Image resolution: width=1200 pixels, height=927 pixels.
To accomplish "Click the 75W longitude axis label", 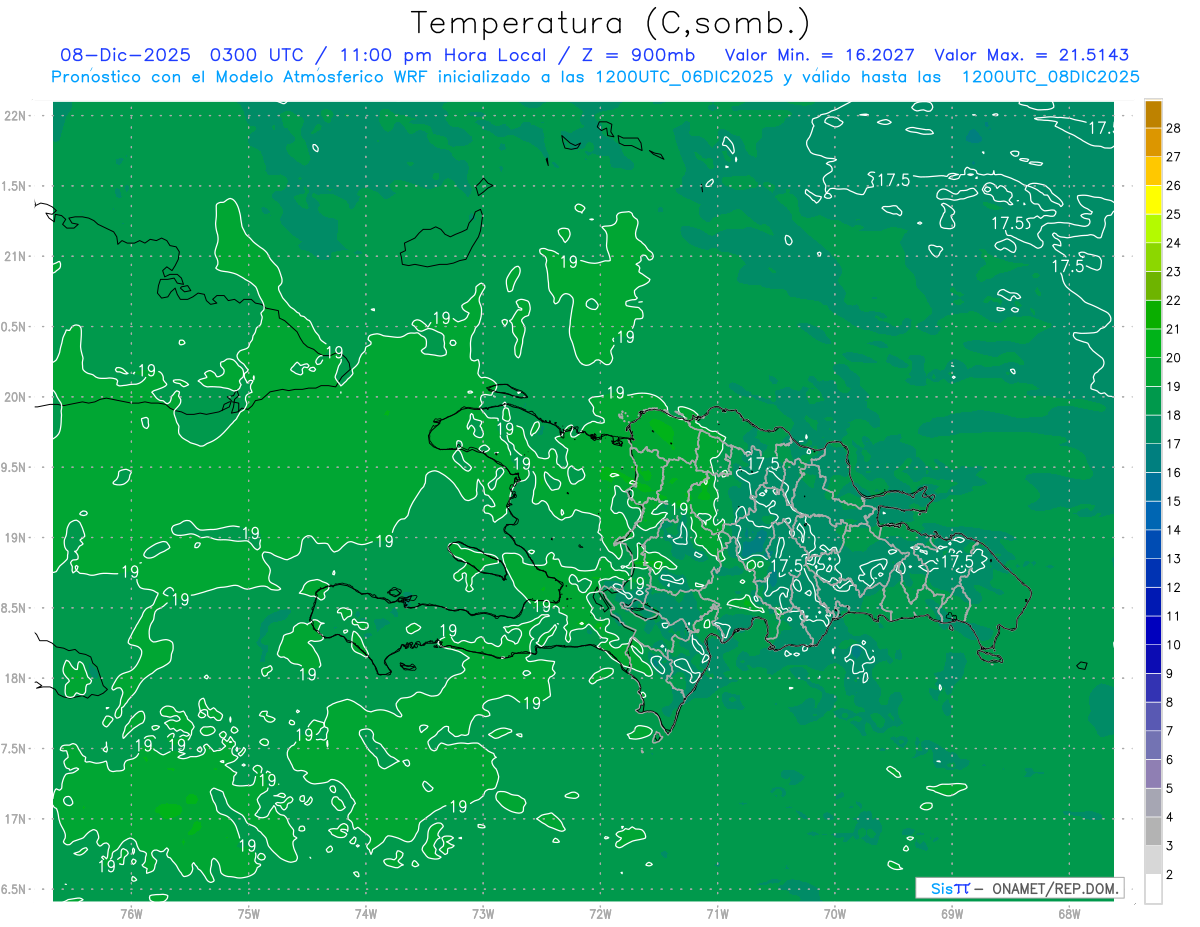I will (249, 913).
